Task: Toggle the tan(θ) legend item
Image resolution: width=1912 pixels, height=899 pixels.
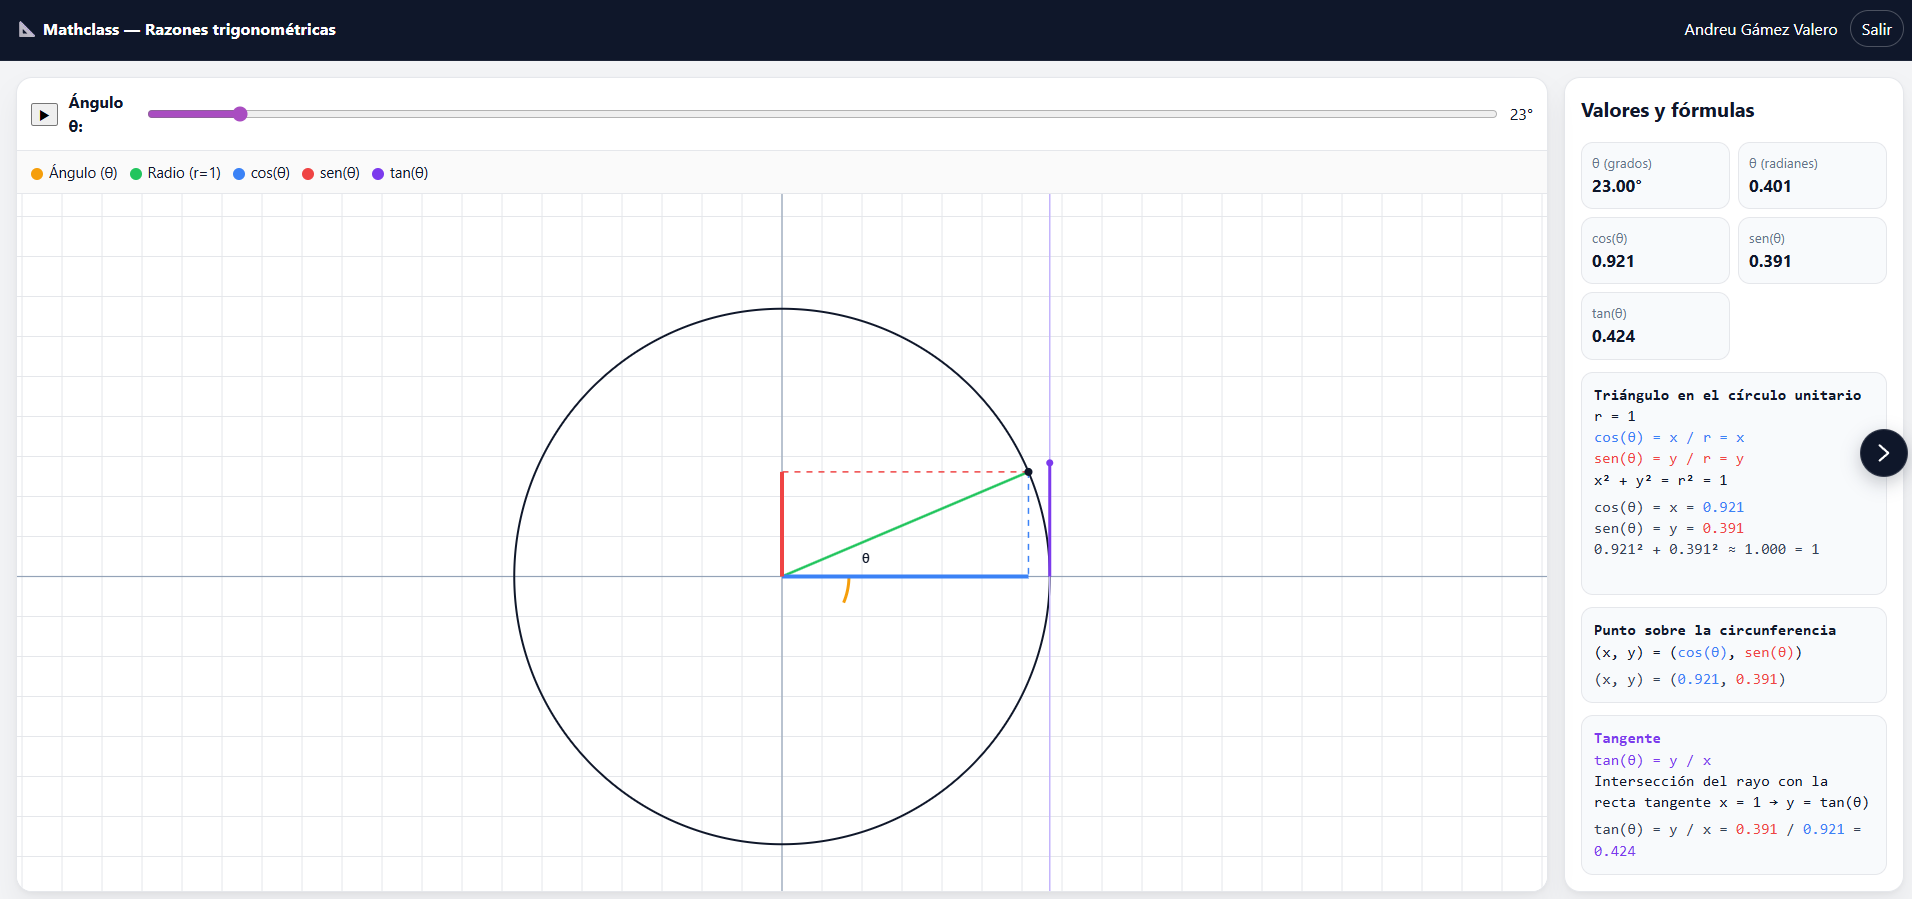Action: [400, 173]
